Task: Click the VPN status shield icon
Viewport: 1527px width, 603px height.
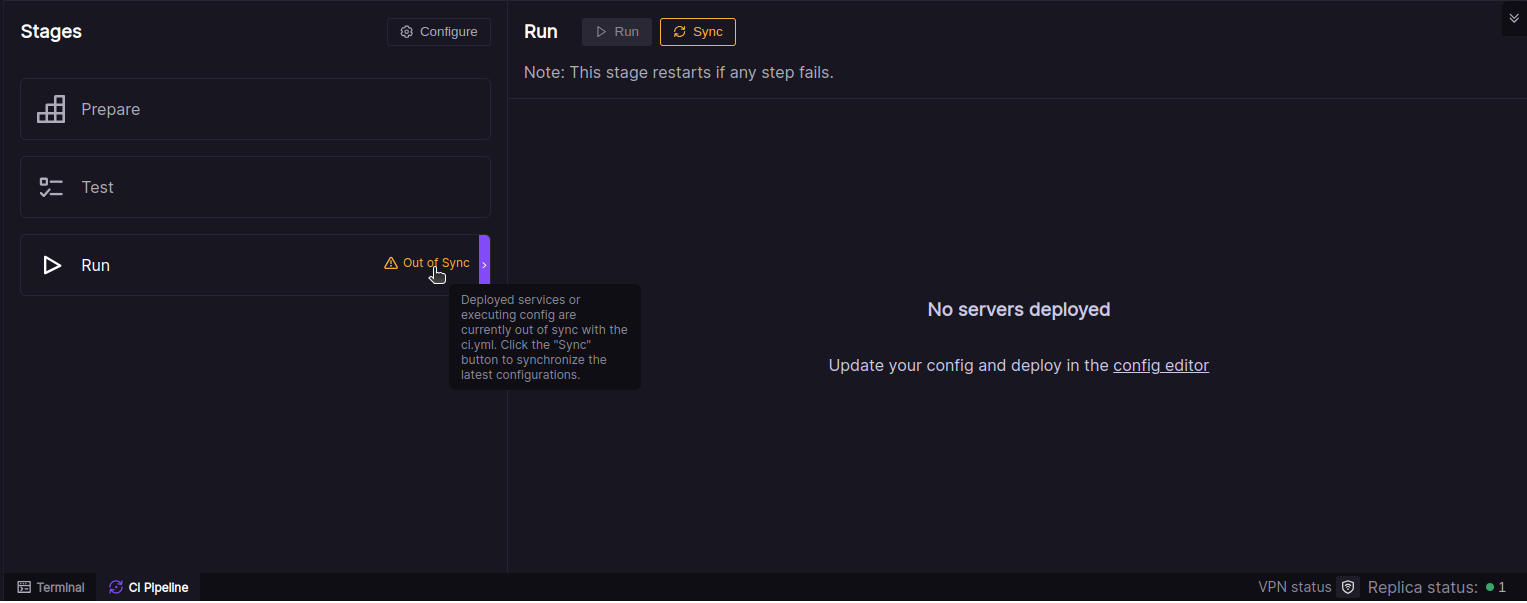Action: pos(1347,587)
